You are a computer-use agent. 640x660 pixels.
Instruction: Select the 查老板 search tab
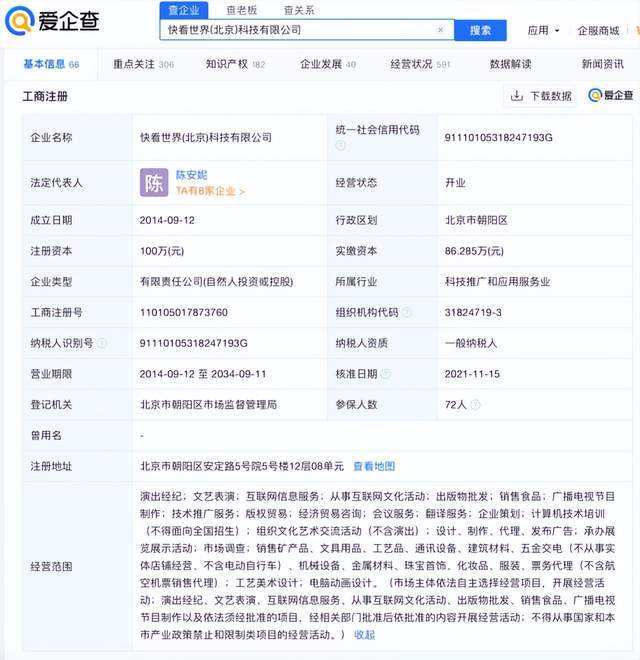(242, 10)
